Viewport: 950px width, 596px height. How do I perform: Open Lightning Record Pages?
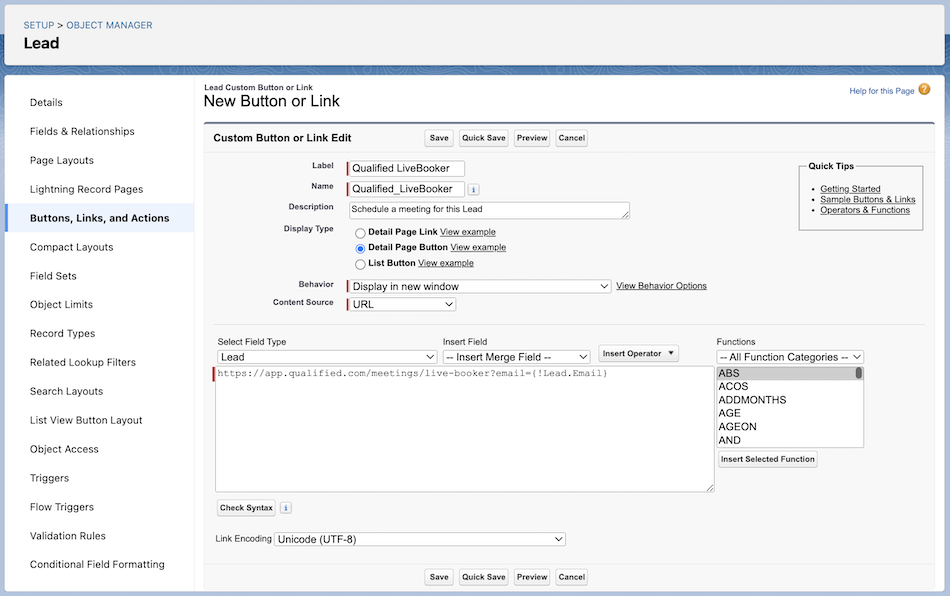click(87, 190)
